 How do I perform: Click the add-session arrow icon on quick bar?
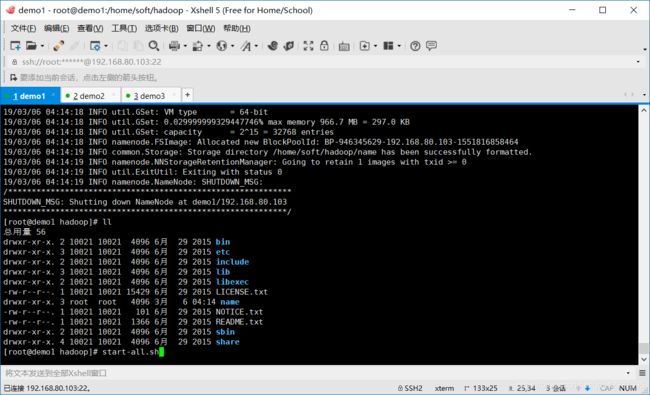pyautogui.click(x=13, y=78)
